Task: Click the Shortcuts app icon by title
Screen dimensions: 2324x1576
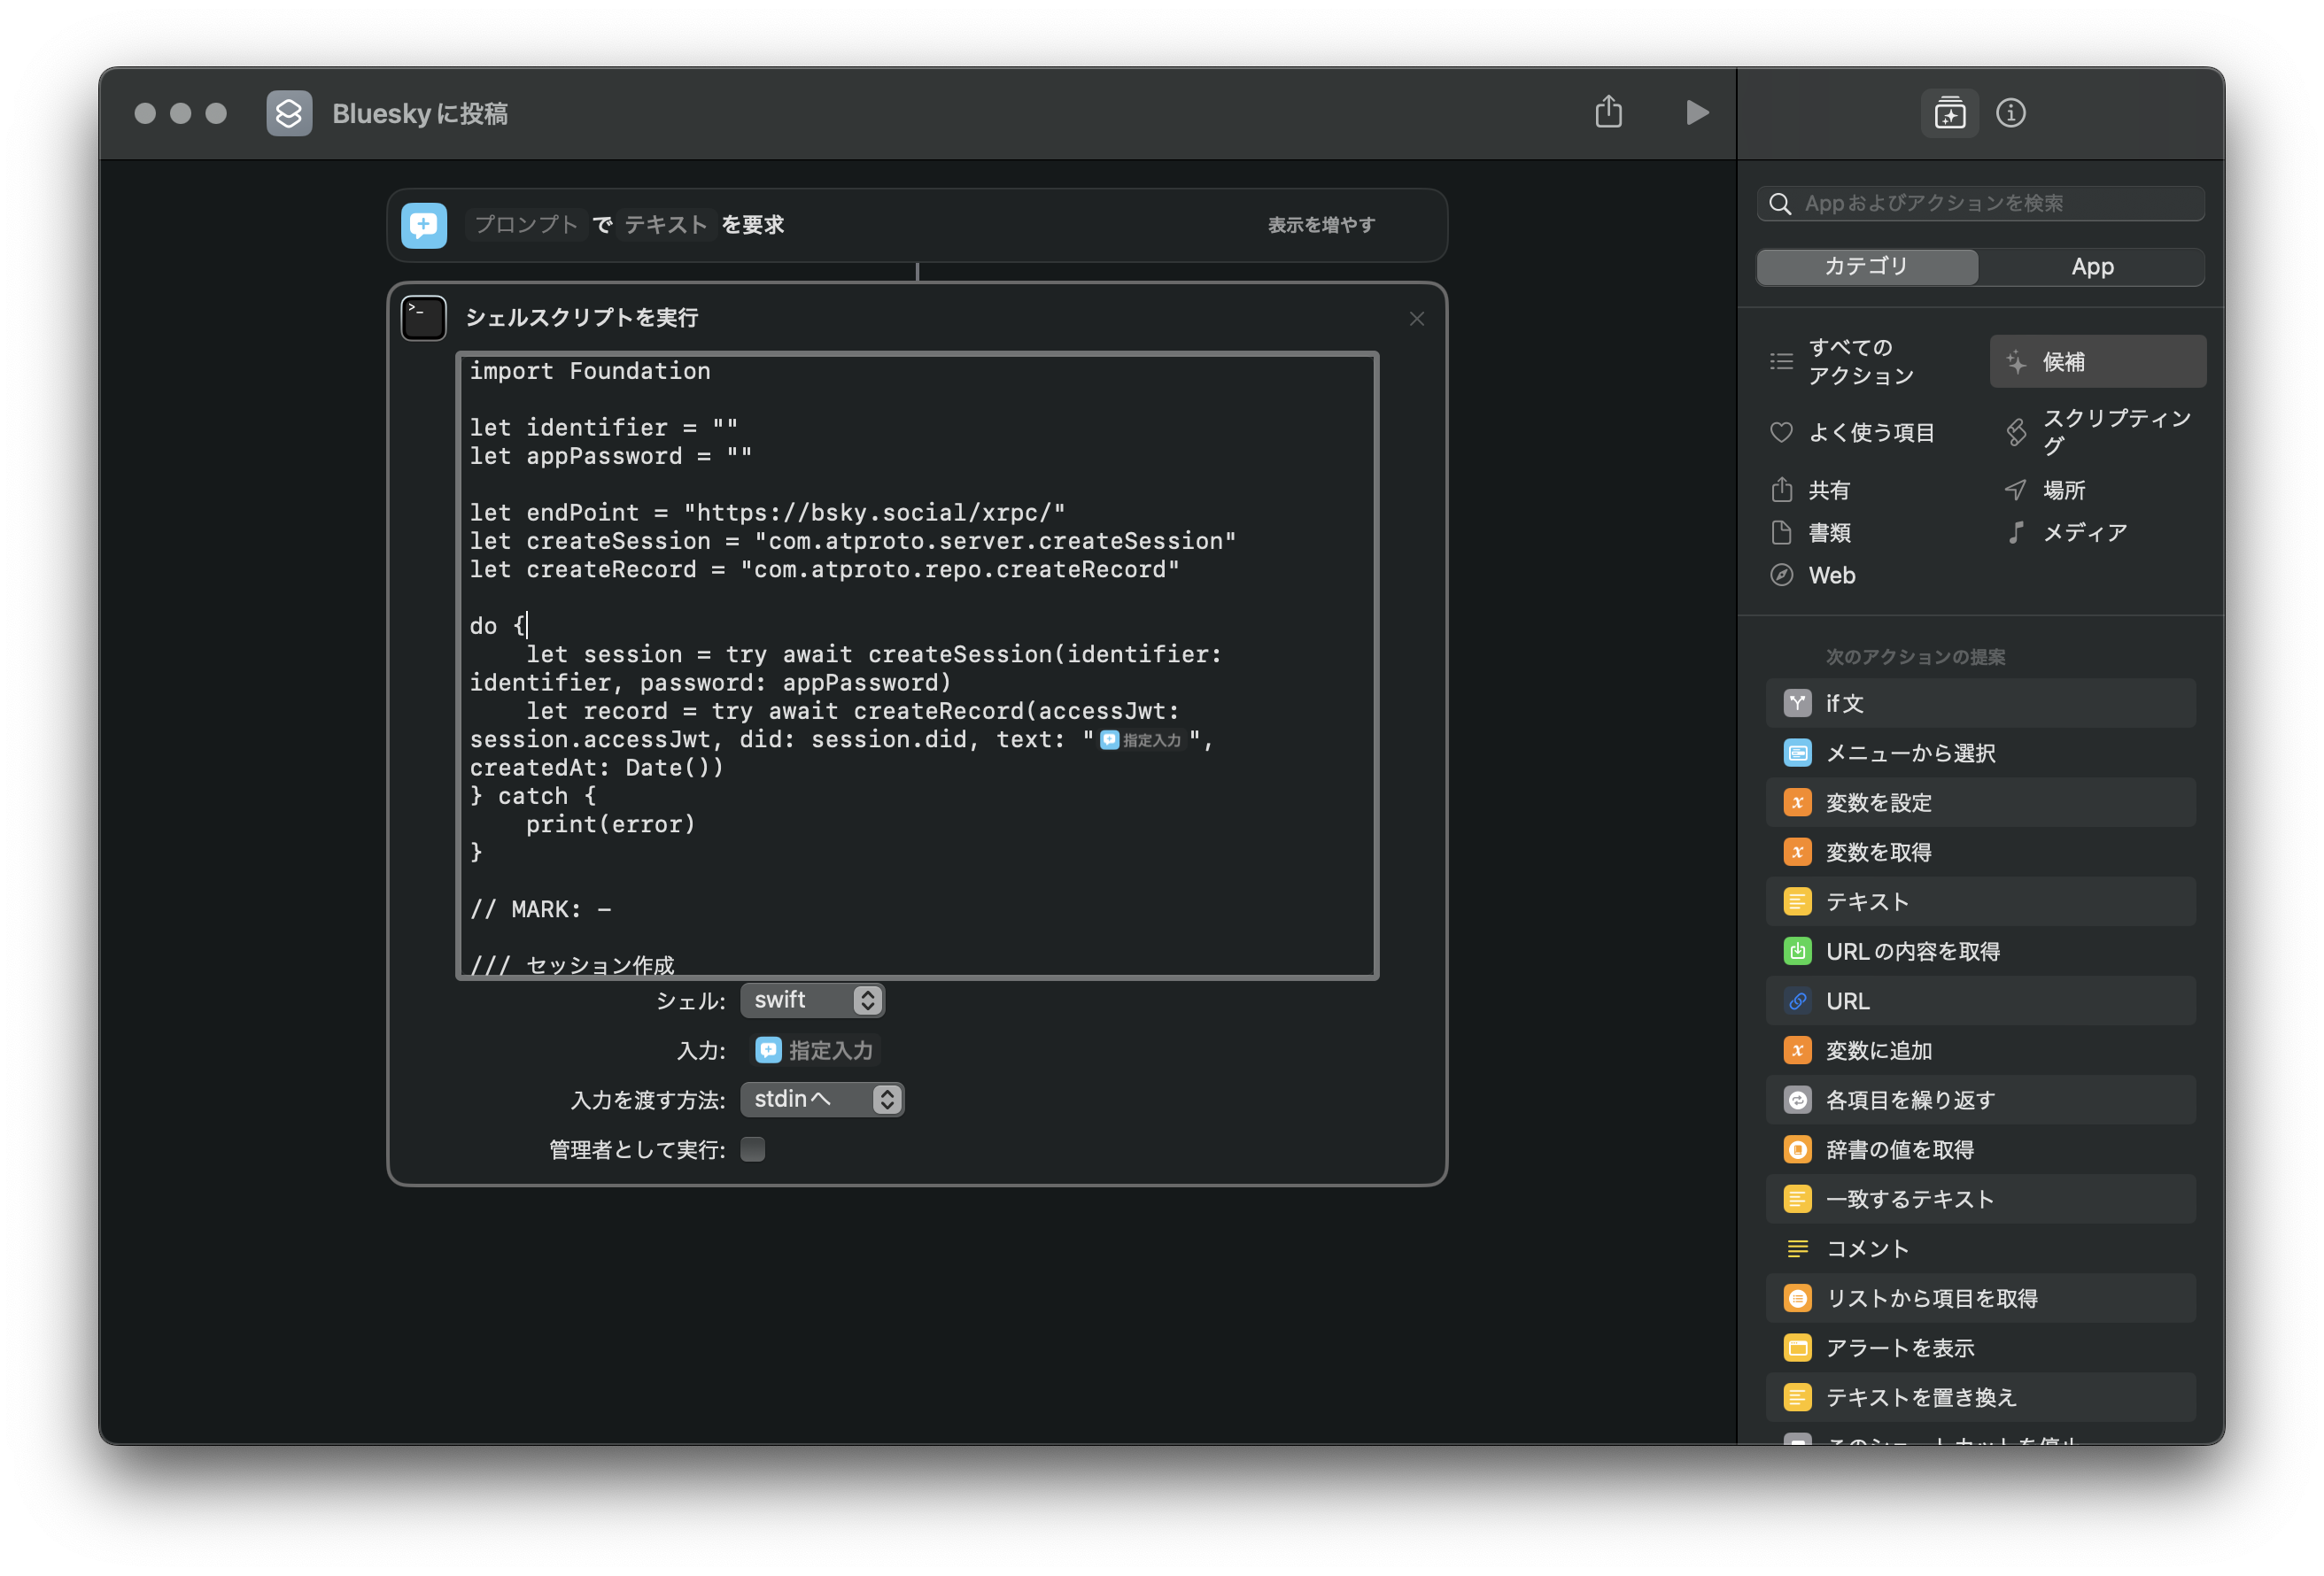Action: tap(289, 113)
